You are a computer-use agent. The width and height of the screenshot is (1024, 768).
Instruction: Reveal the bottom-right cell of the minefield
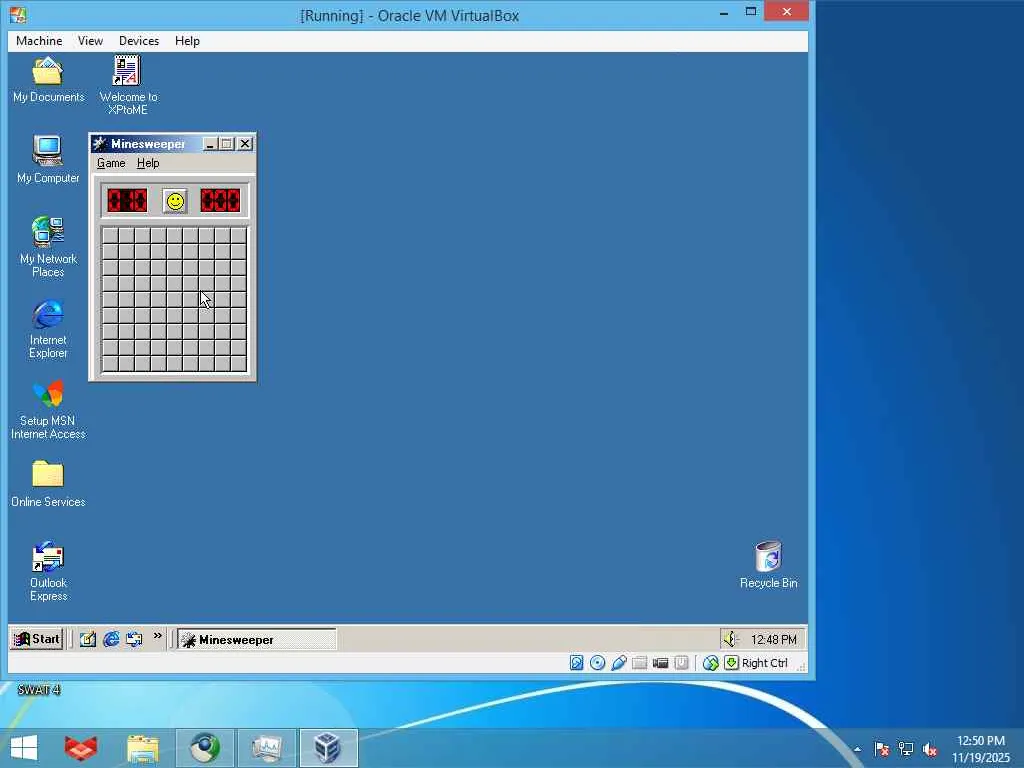tap(238, 364)
